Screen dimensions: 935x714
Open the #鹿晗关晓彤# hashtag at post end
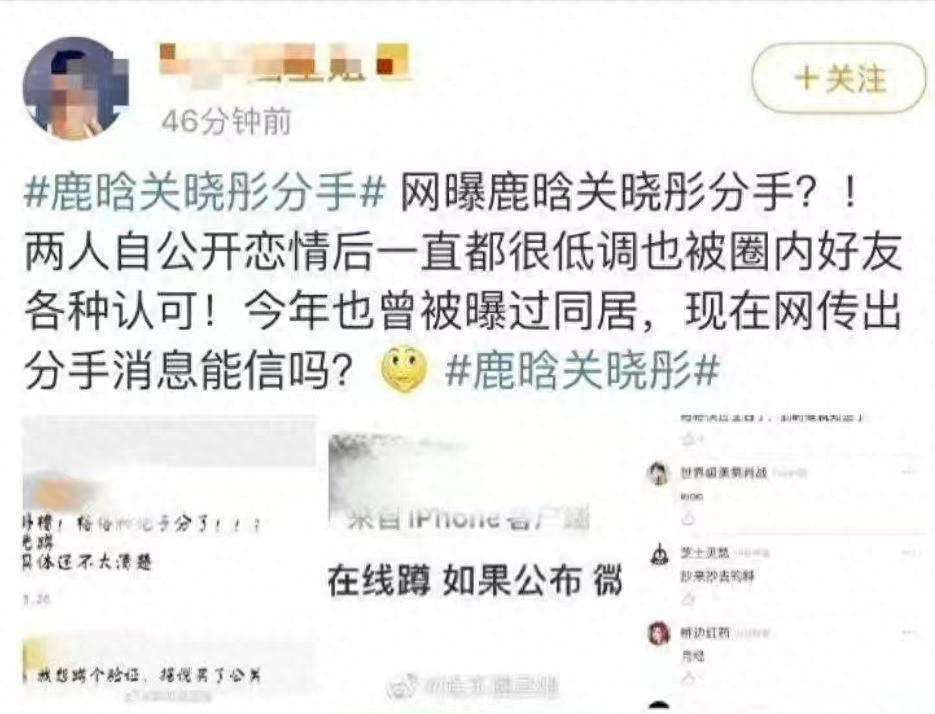(582, 370)
